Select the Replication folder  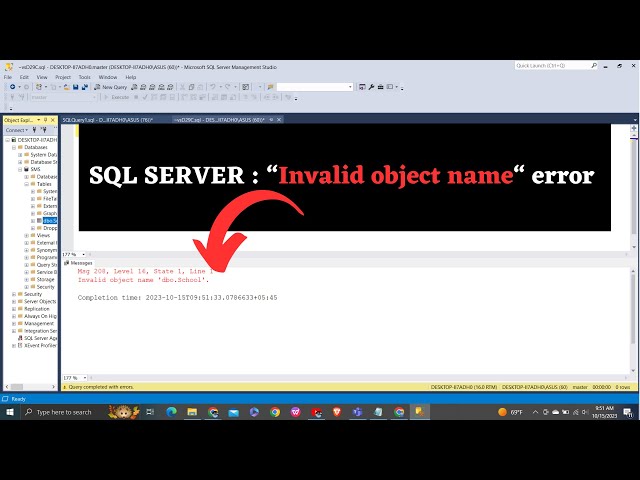(x=37, y=309)
